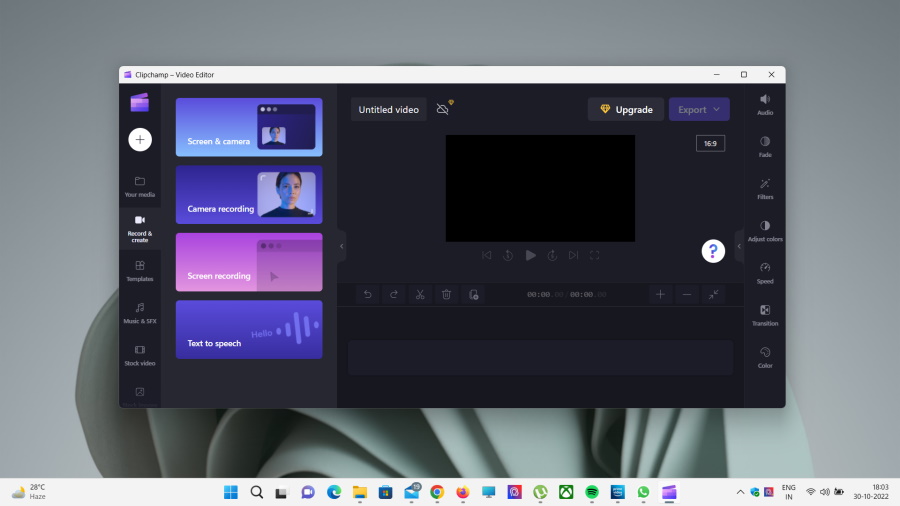The width and height of the screenshot is (900, 506).
Task: Open the Filters panel
Action: pyautogui.click(x=765, y=188)
